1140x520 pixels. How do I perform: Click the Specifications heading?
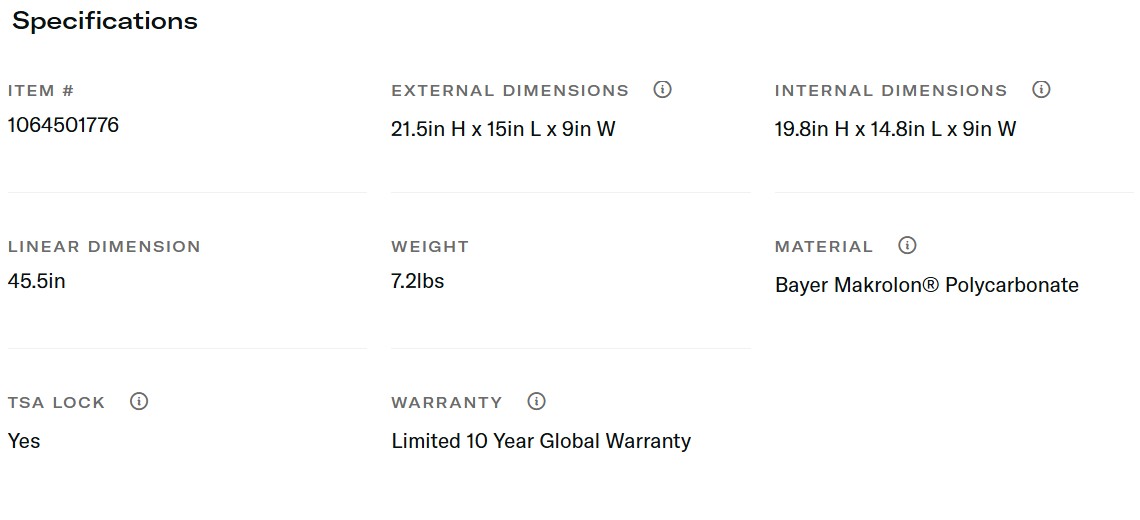(105, 21)
